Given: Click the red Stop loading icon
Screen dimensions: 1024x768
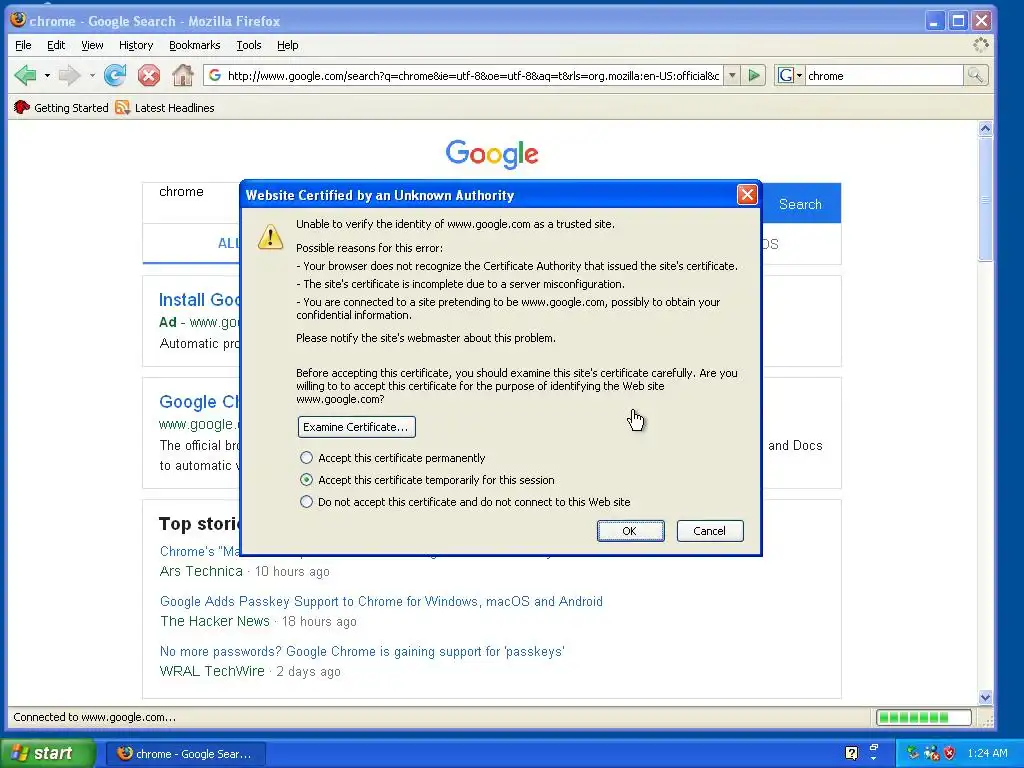Looking at the screenshot, I should (149, 76).
